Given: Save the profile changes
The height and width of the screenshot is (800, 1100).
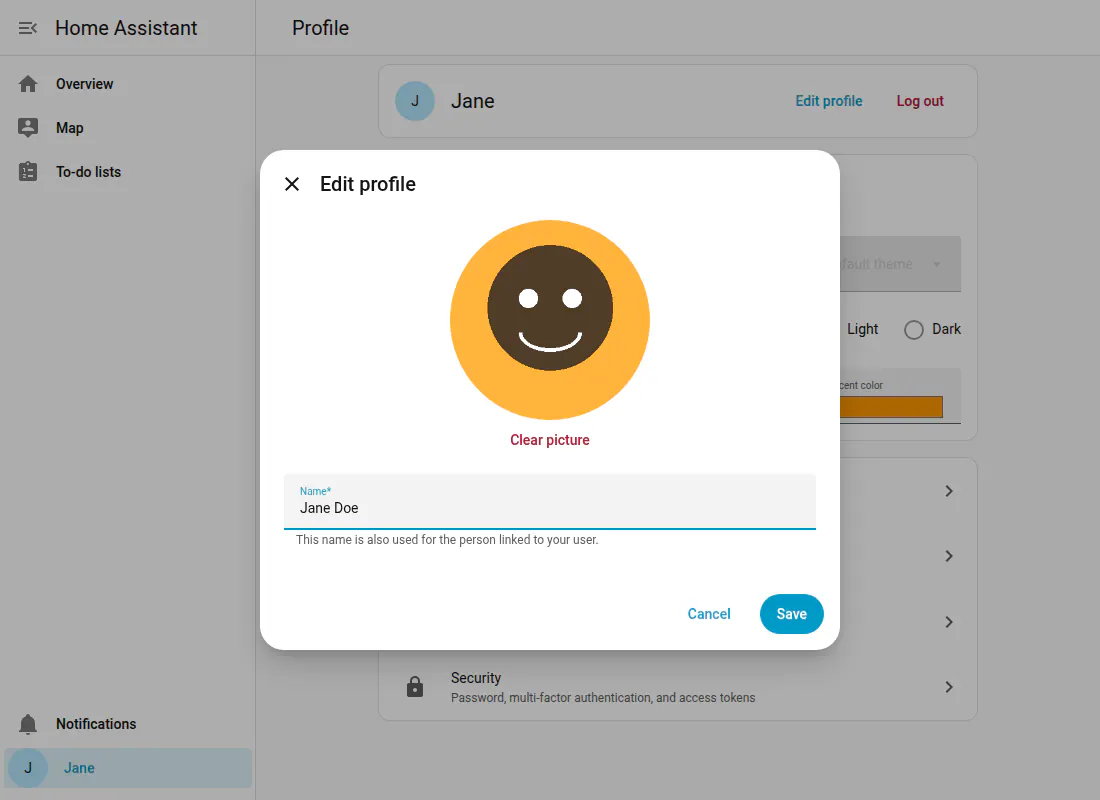Looking at the screenshot, I should [x=791, y=614].
